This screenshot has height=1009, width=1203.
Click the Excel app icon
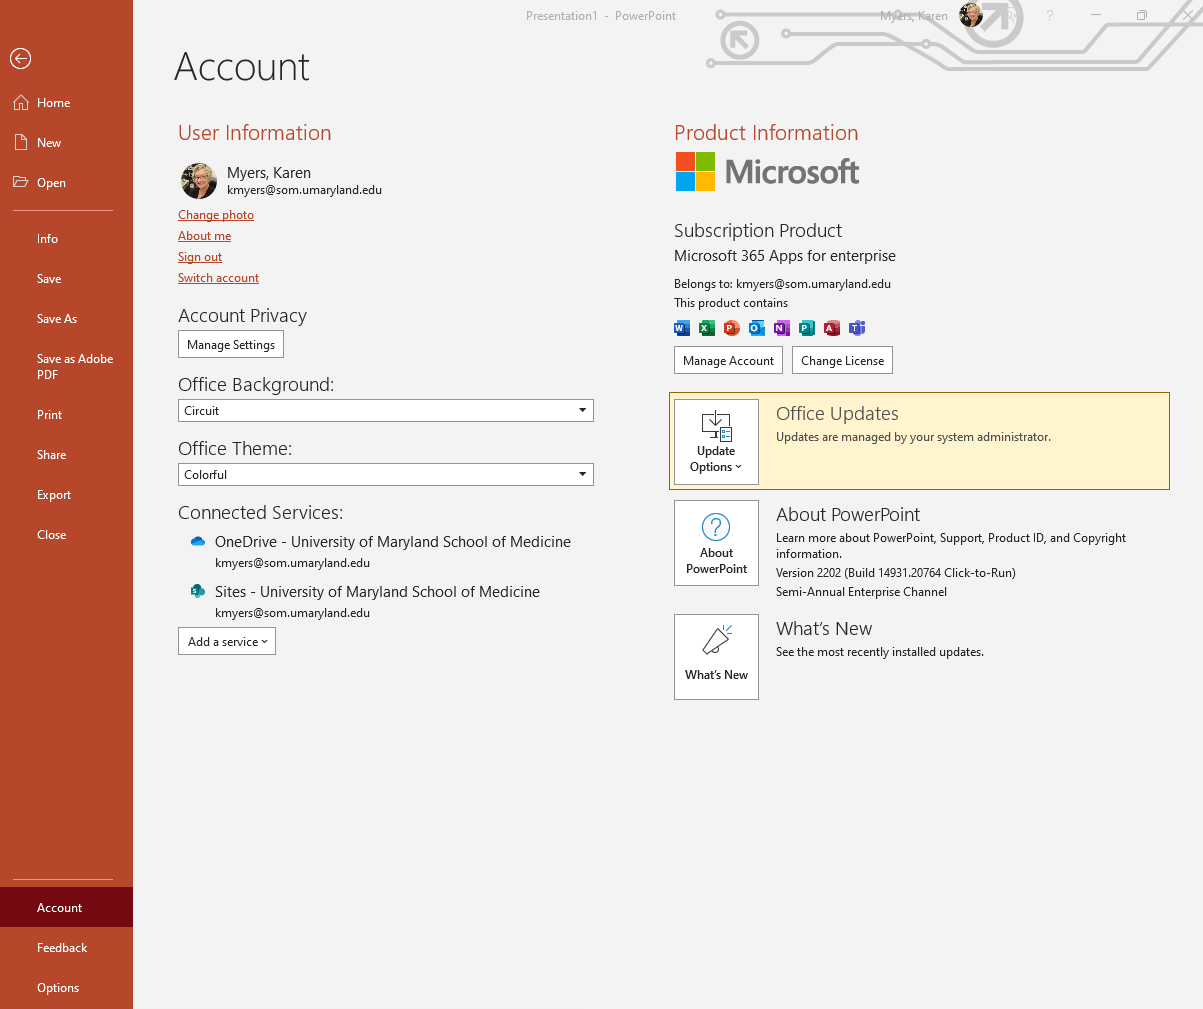pos(707,328)
